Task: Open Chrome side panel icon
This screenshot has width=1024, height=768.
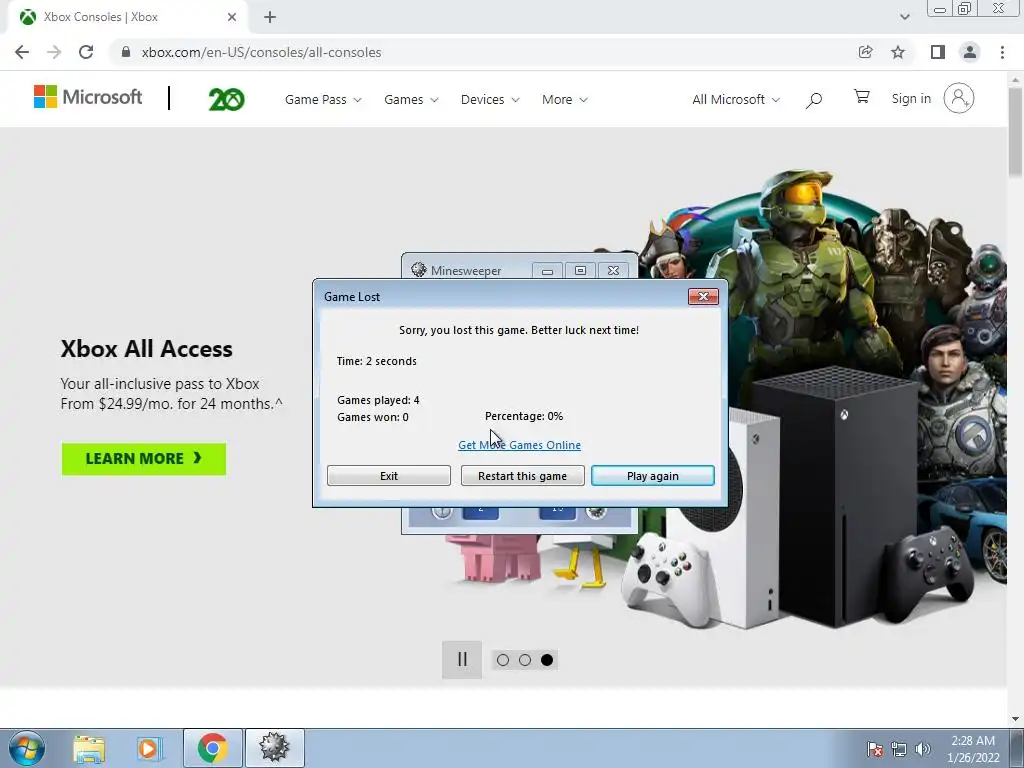Action: click(x=938, y=52)
